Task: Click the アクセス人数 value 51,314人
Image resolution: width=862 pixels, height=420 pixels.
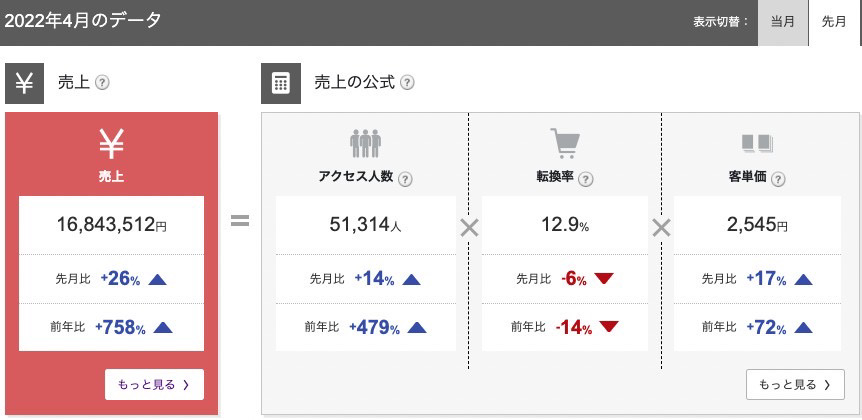Action: [x=365, y=225]
